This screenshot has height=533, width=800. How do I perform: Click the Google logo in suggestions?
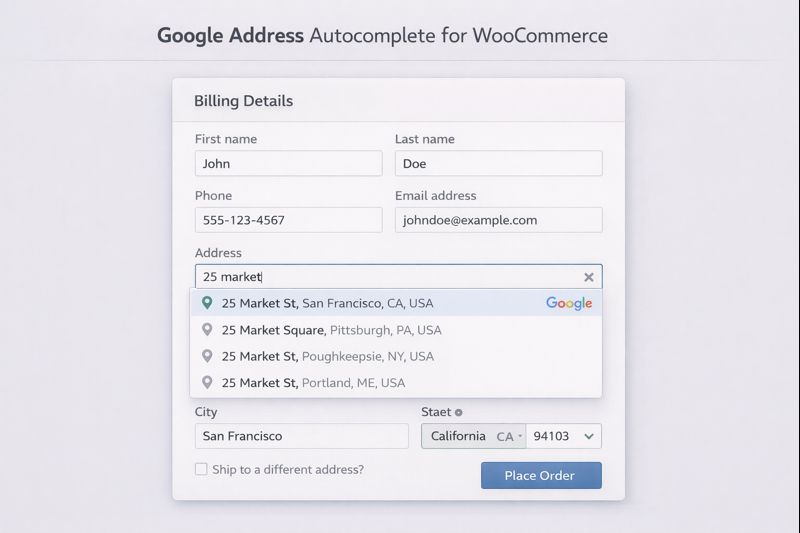coord(569,303)
